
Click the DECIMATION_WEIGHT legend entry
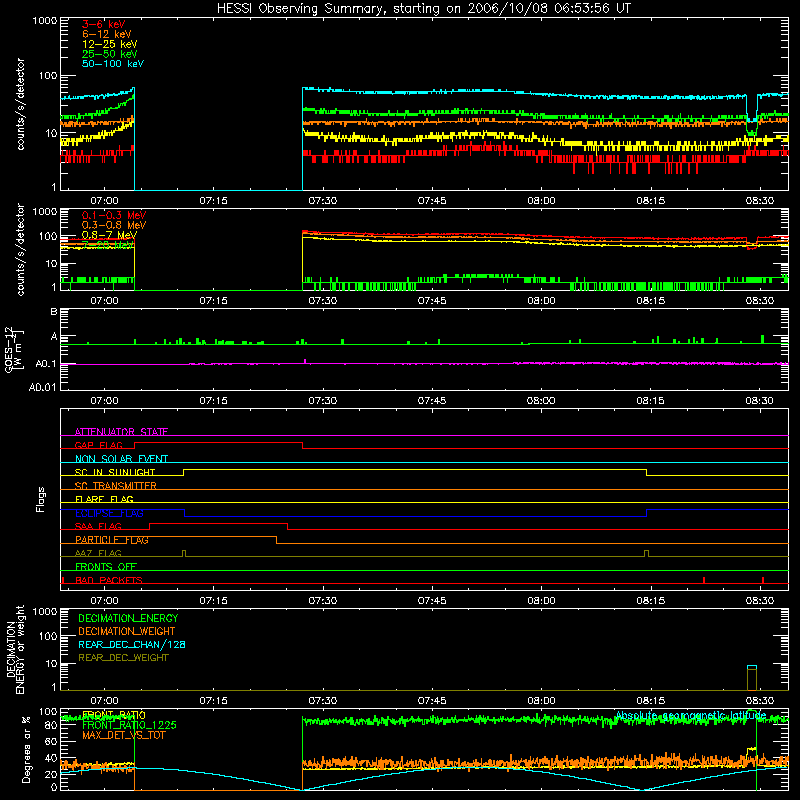coord(127,632)
